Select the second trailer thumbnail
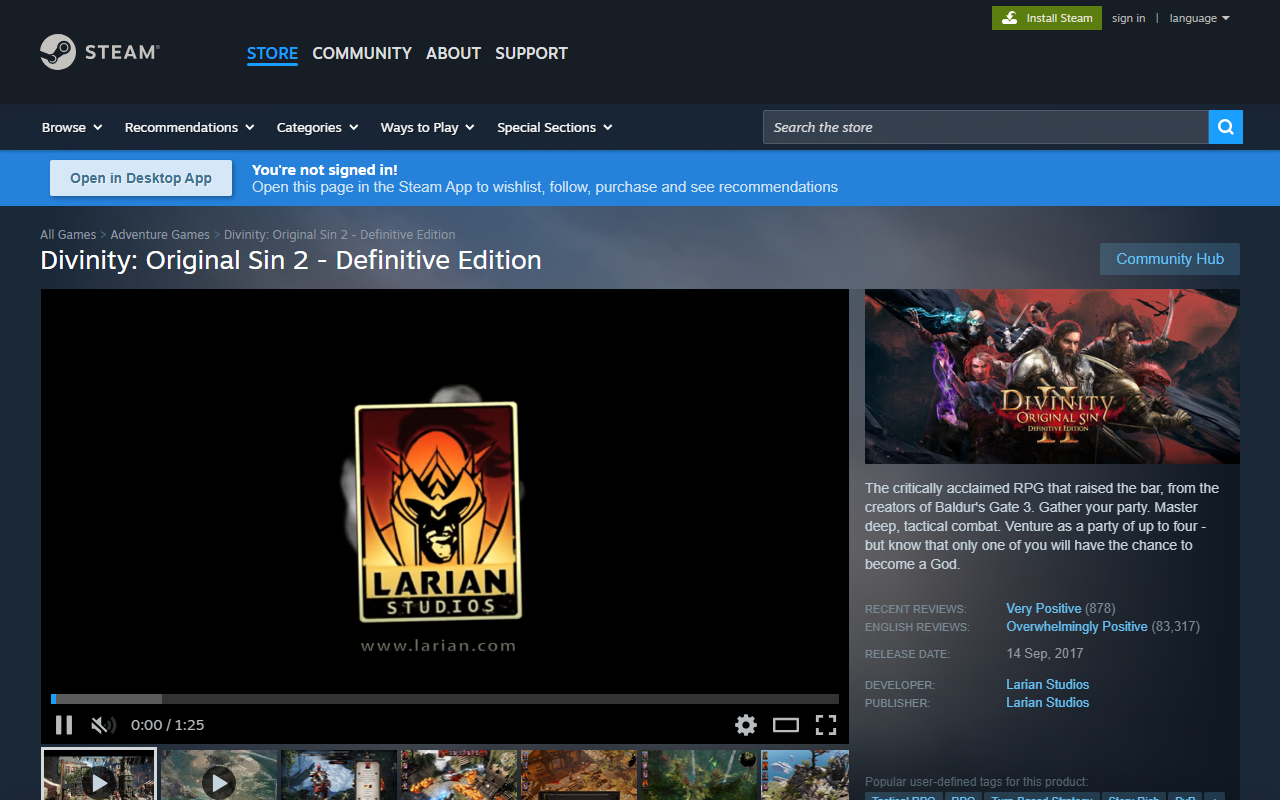The width and height of the screenshot is (1280, 800). 219,775
